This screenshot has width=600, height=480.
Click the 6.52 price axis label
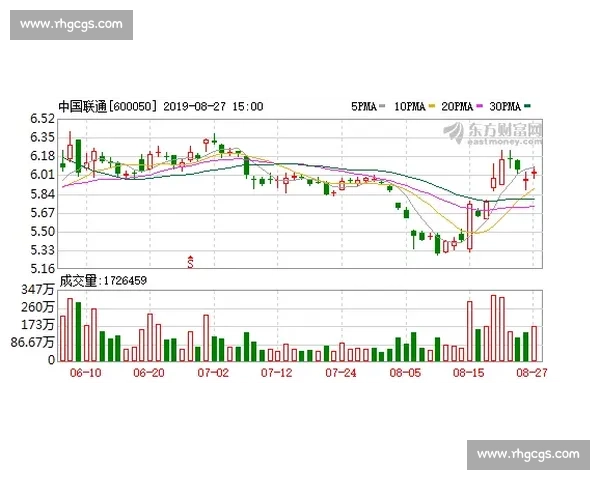(42, 119)
